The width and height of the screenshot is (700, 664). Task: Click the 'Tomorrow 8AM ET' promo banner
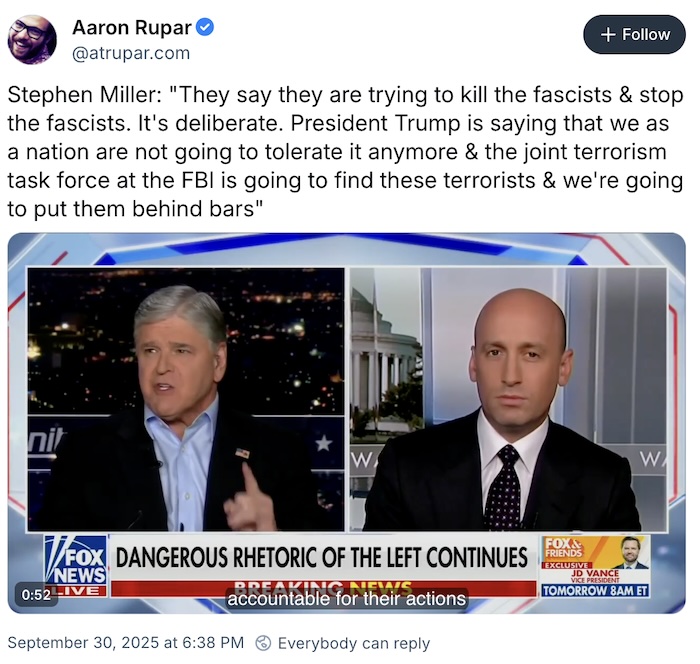tap(595, 590)
